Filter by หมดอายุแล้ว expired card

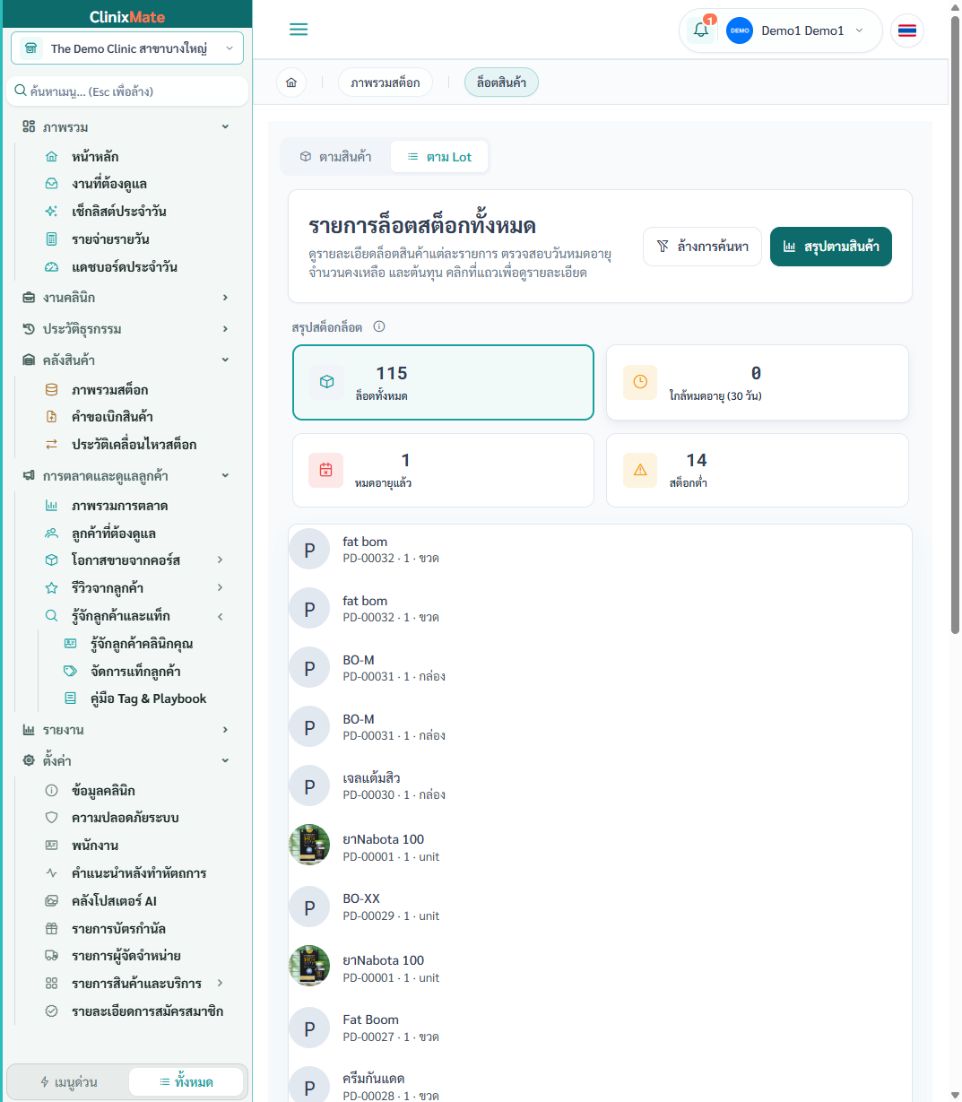tap(443, 470)
